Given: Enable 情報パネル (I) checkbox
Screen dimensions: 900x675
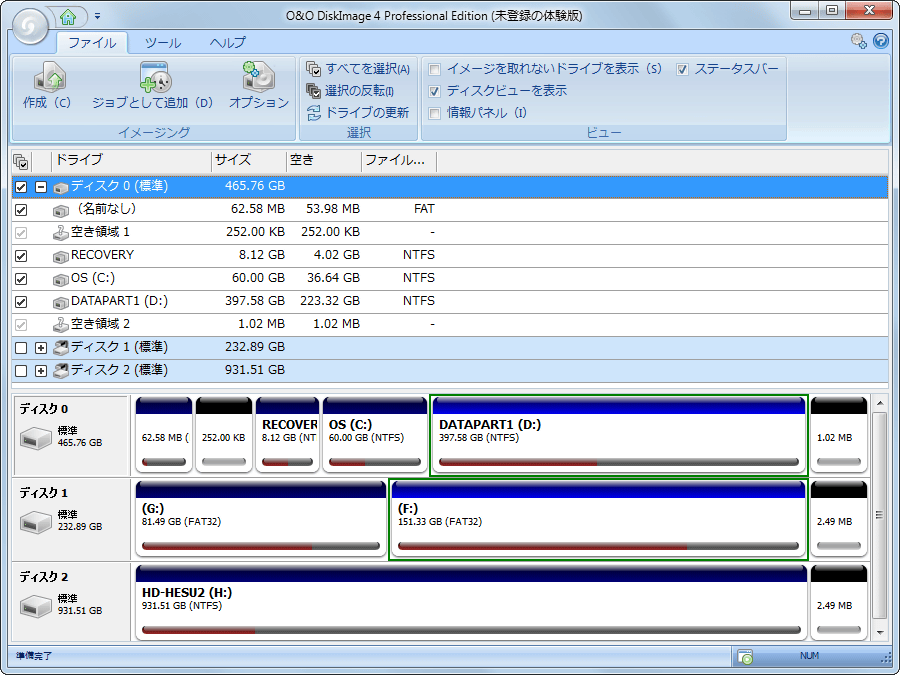Looking at the screenshot, I should (x=435, y=113).
